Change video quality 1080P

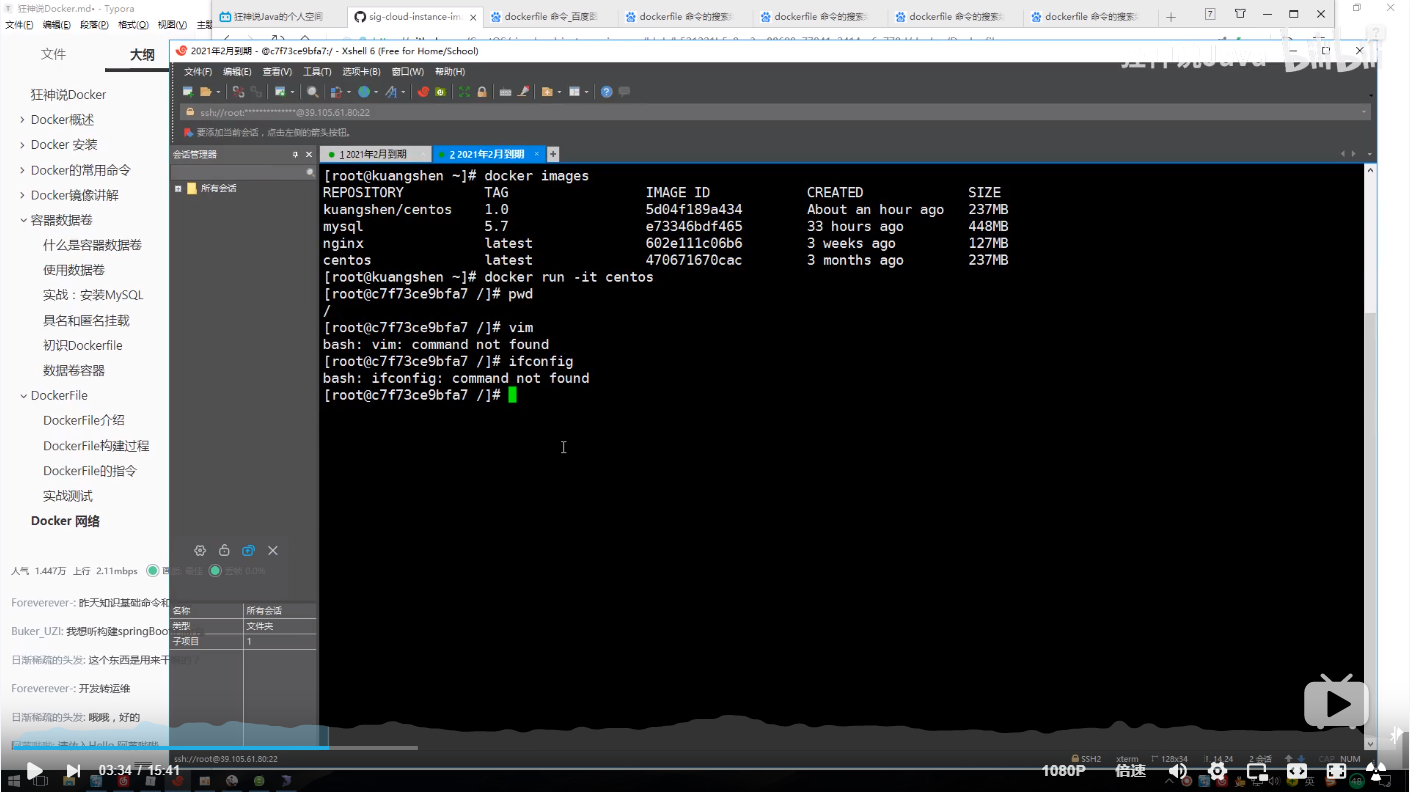(x=1063, y=771)
